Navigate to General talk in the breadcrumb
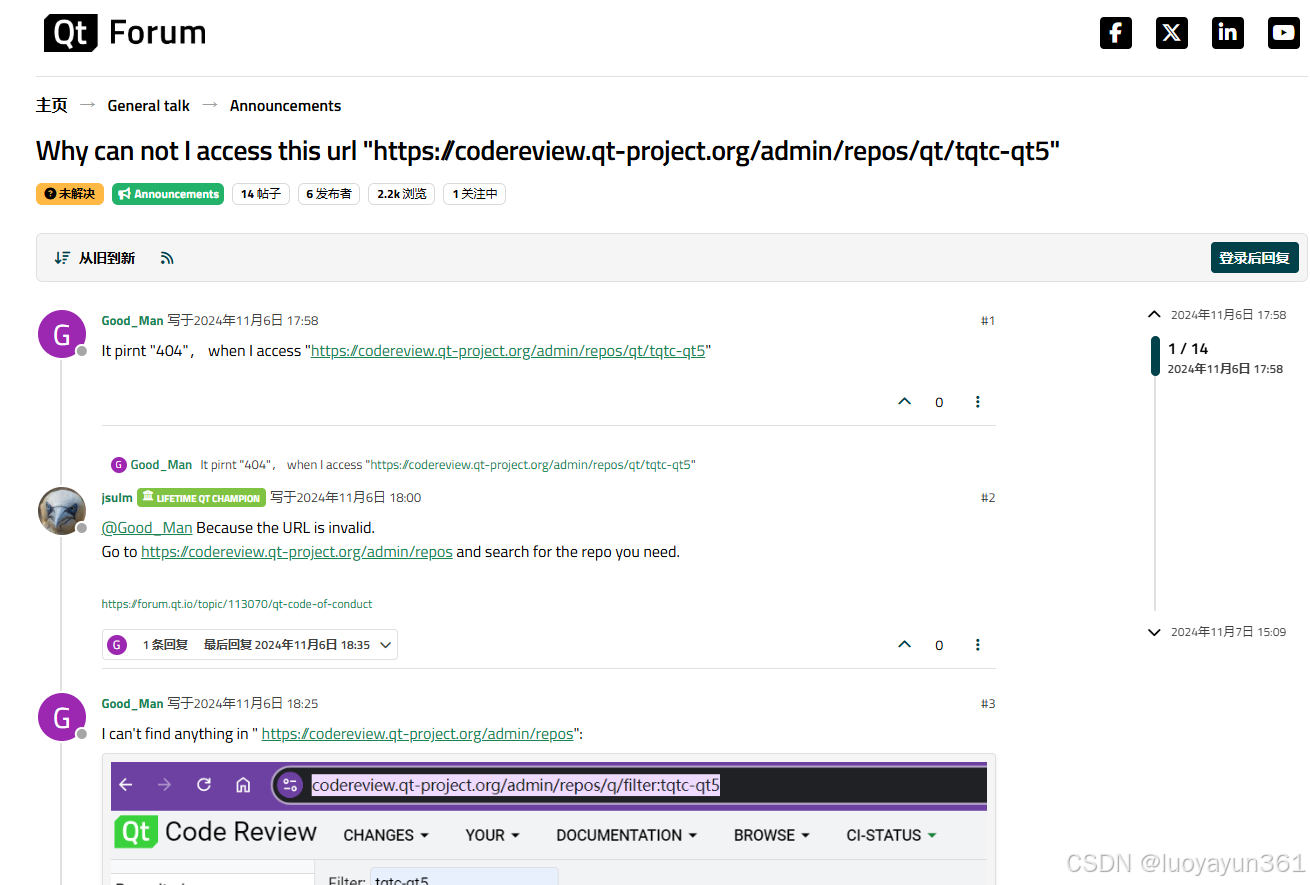The height and width of the screenshot is (885, 1310). [x=148, y=105]
